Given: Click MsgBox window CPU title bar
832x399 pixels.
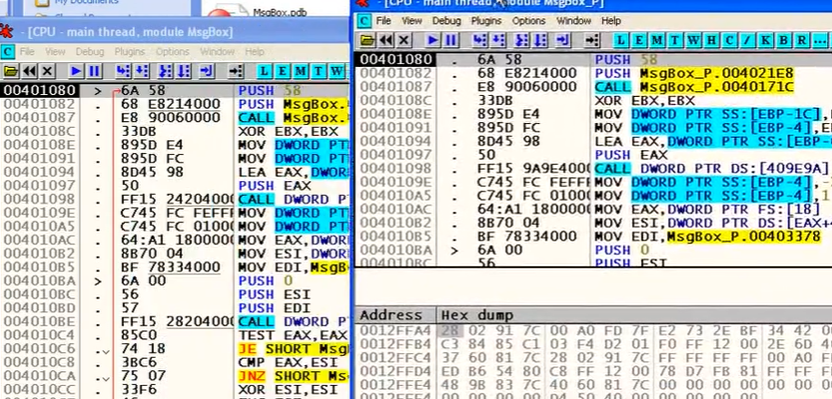Looking at the screenshot, I should [175, 32].
